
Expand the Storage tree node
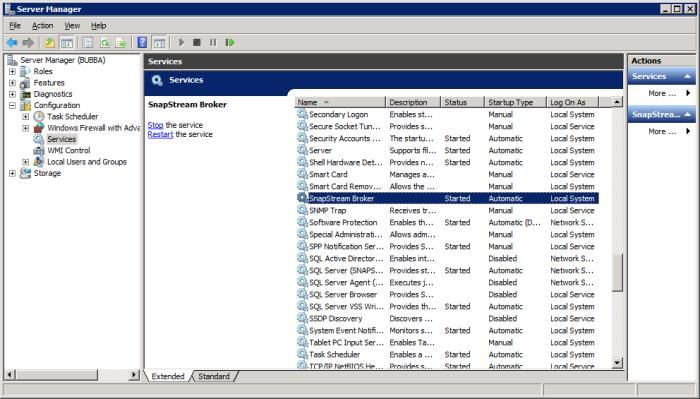pyautogui.click(x=12, y=173)
